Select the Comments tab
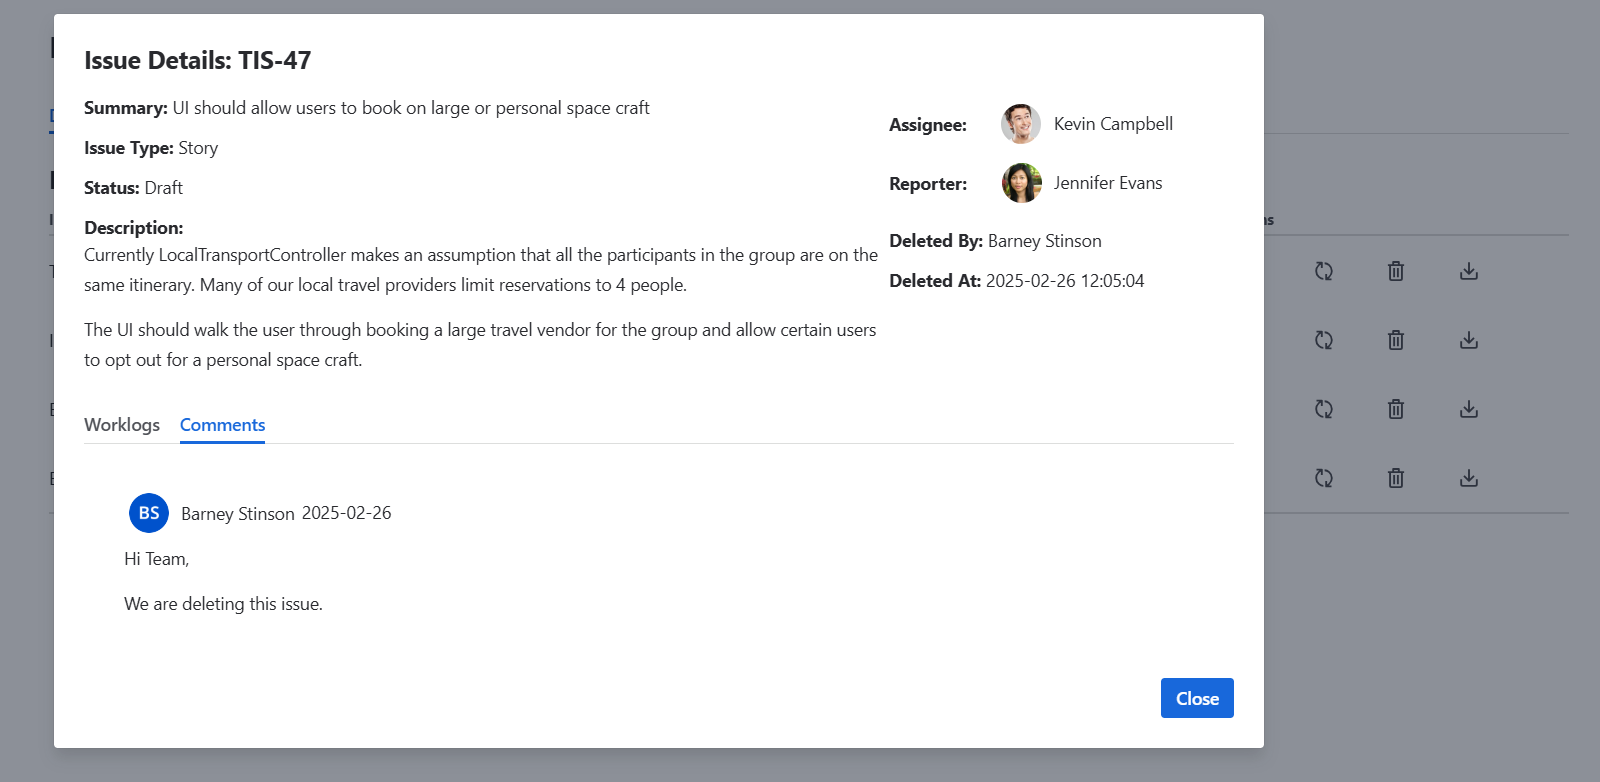This screenshot has height=782, width=1600. coord(222,425)
